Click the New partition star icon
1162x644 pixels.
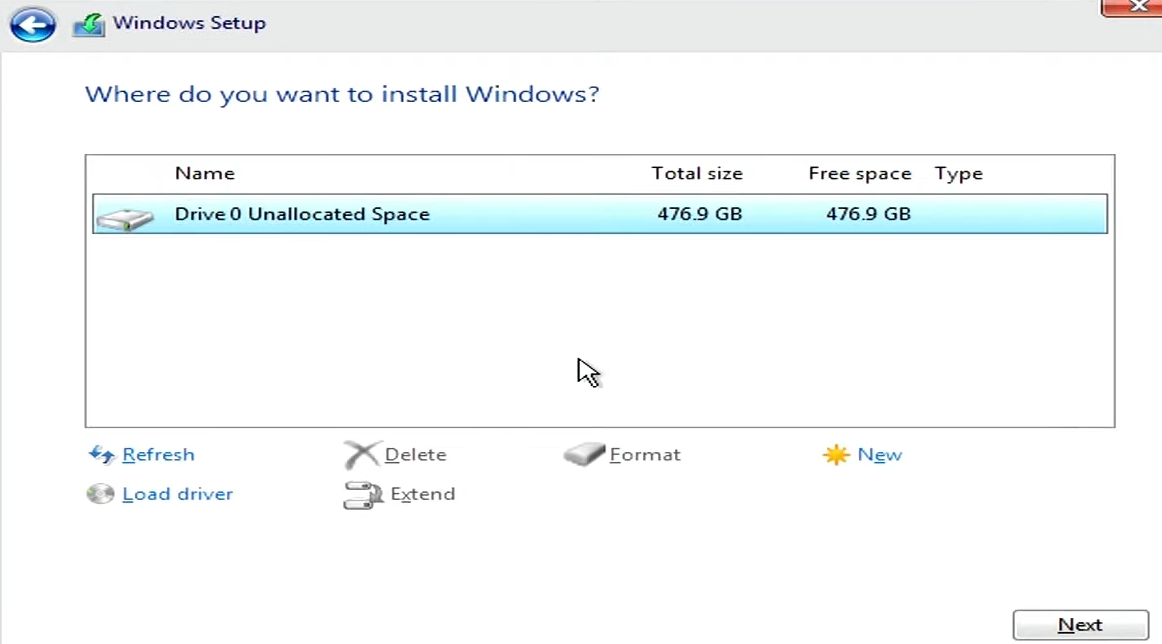tap(835, 454)
